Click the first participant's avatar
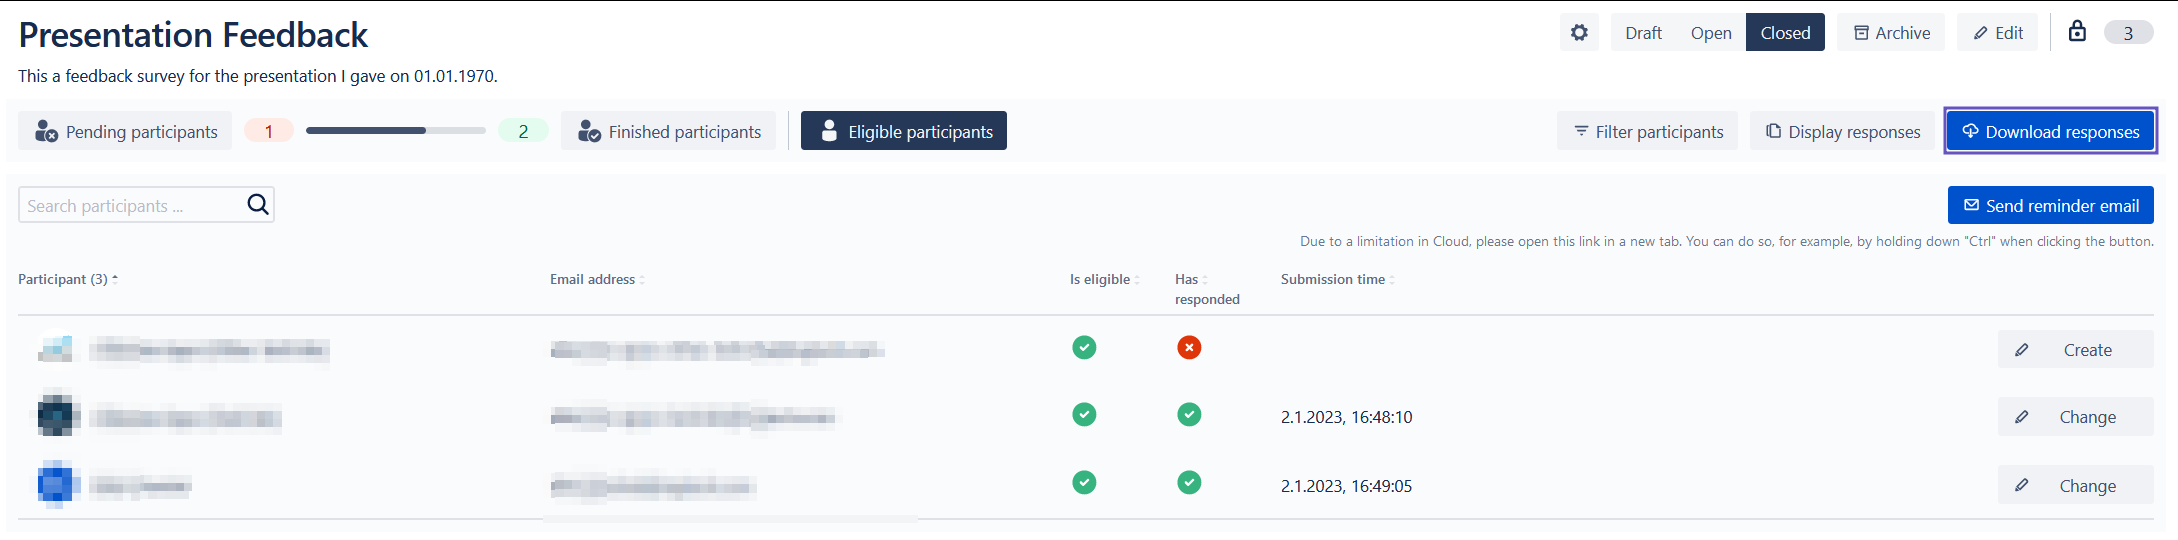This screenshot has height=540, width=2178. [56, 349]
